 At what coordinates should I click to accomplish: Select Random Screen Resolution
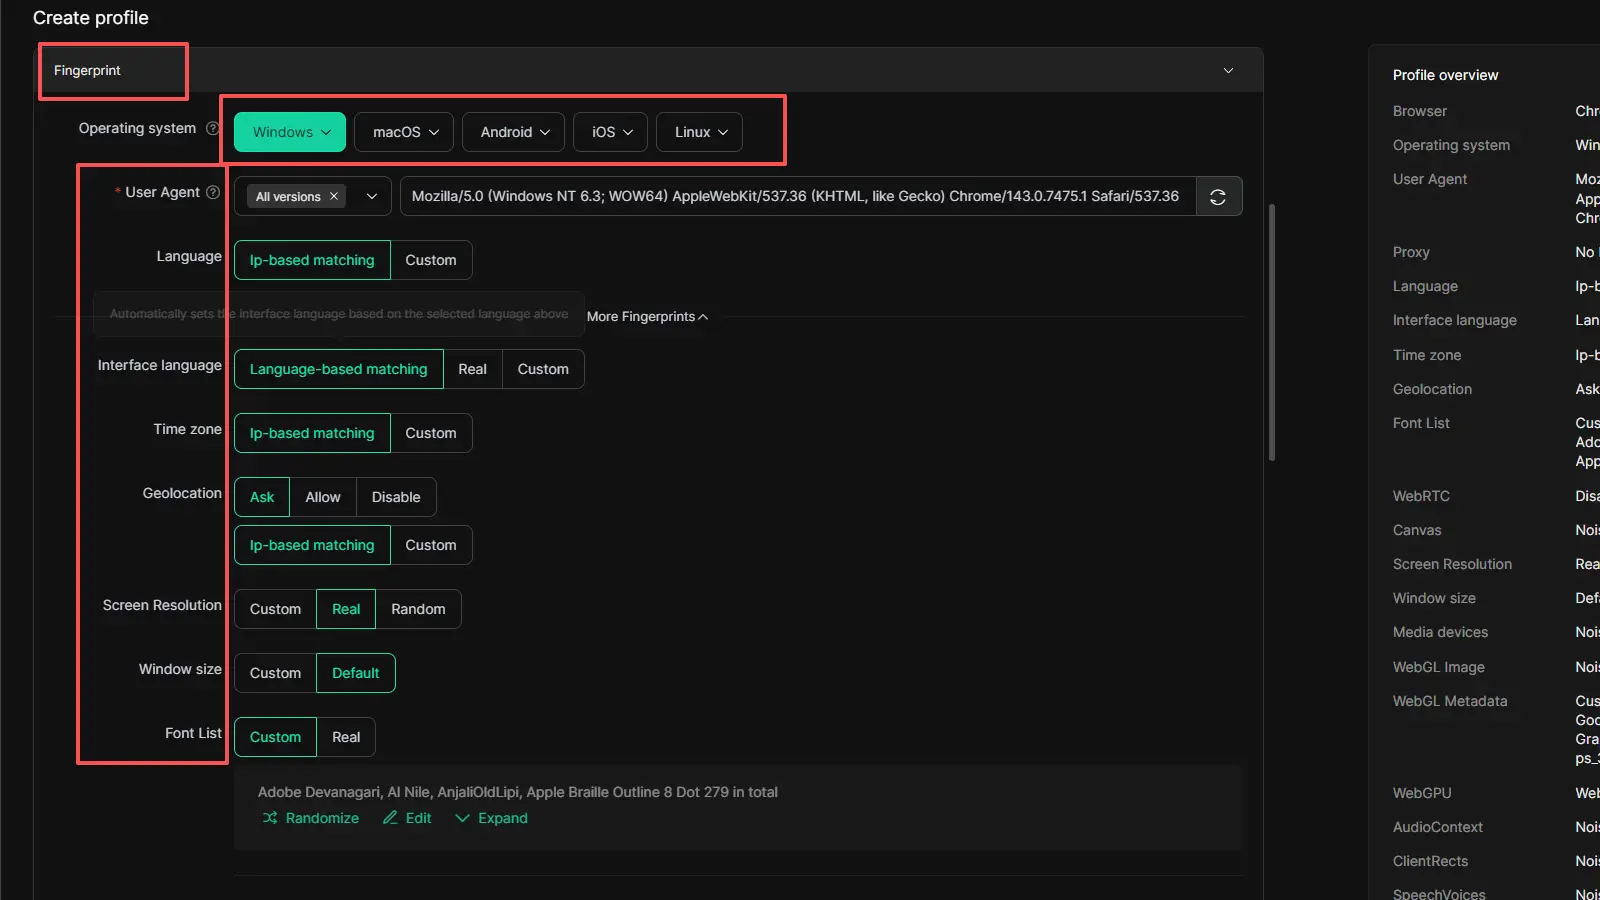click(418, 609)
